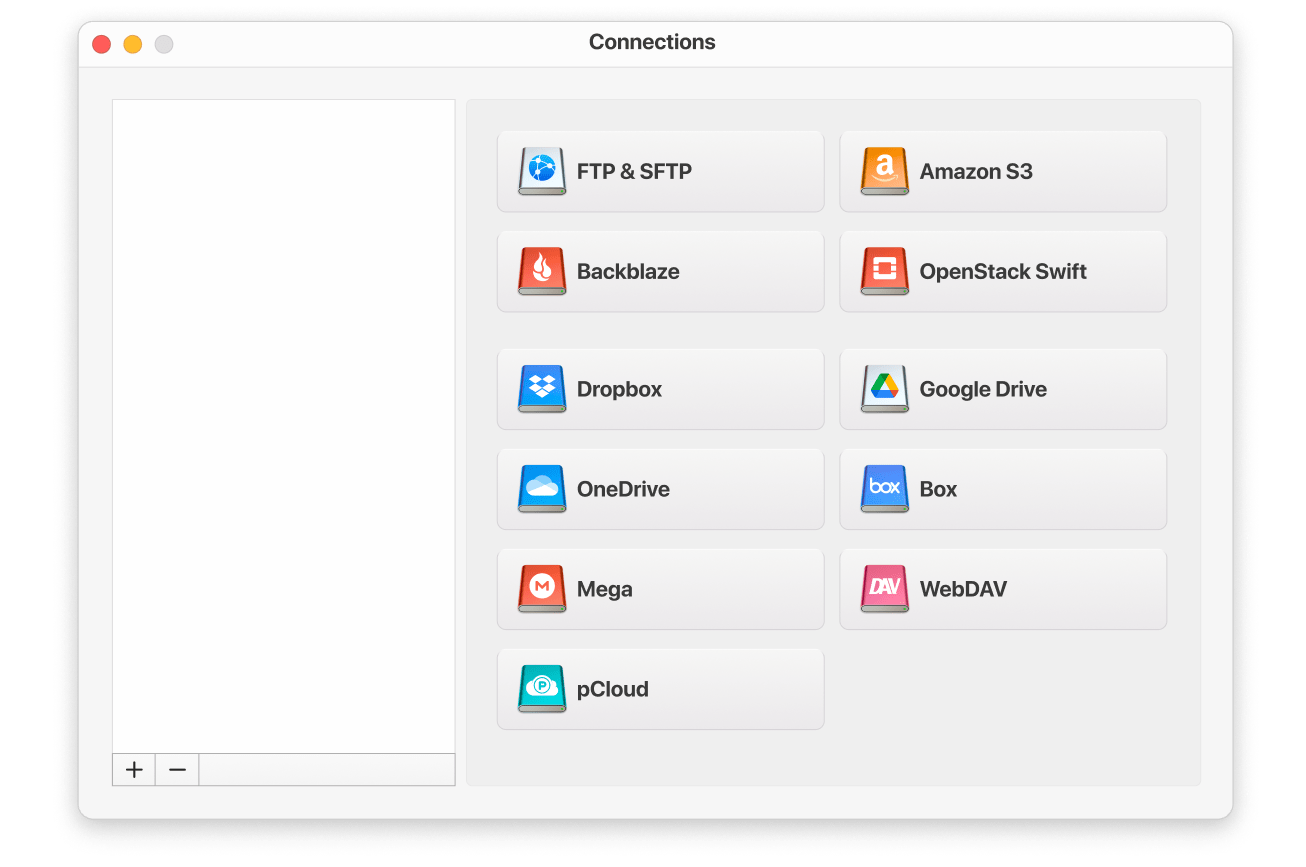Viewport: 1306px width, 867px height.
Task: Choose the Backblaze flame drive icon
Action: (x=541, y=271)
